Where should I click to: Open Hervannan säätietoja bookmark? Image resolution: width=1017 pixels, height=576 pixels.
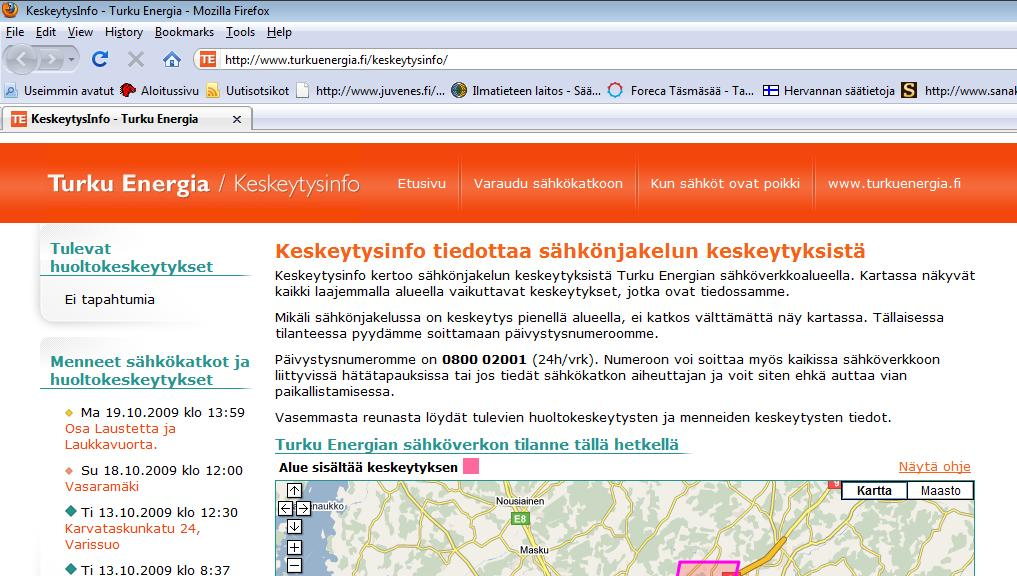(828, 91)
